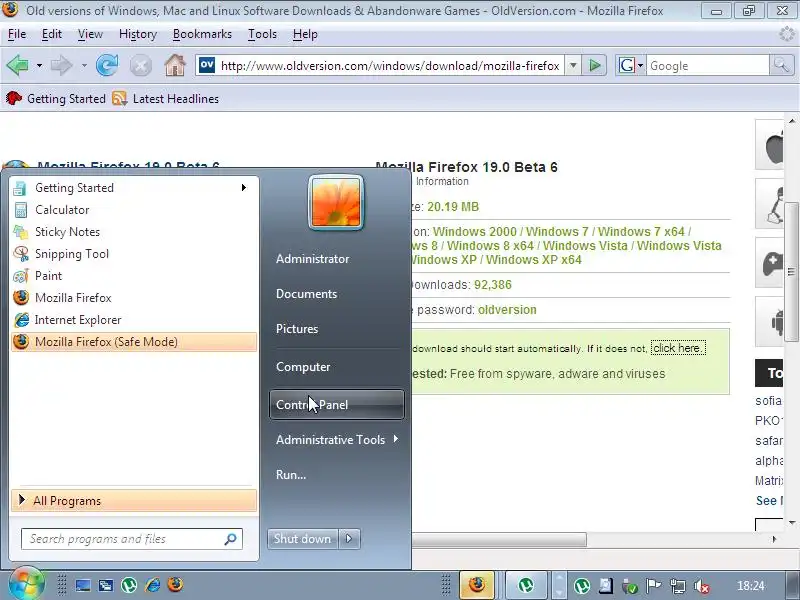Open the Latest Headlines feed bookmark
Image resolution: width=800 pixels, height=600 pixels.
point(165,98)
